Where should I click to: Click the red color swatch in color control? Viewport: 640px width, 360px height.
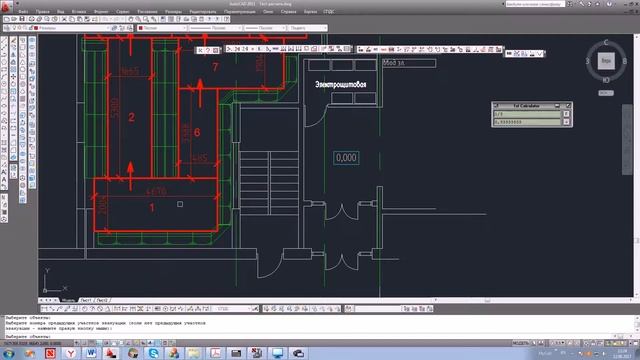pos(141,28)
